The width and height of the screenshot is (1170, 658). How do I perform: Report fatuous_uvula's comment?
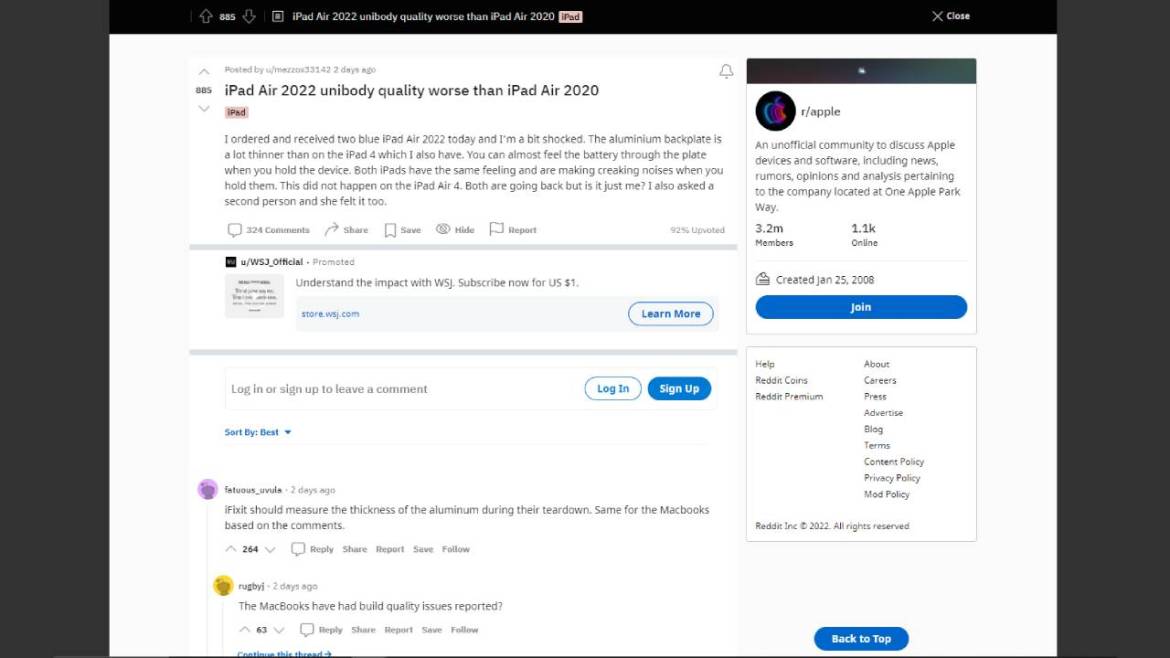point(390,549)
